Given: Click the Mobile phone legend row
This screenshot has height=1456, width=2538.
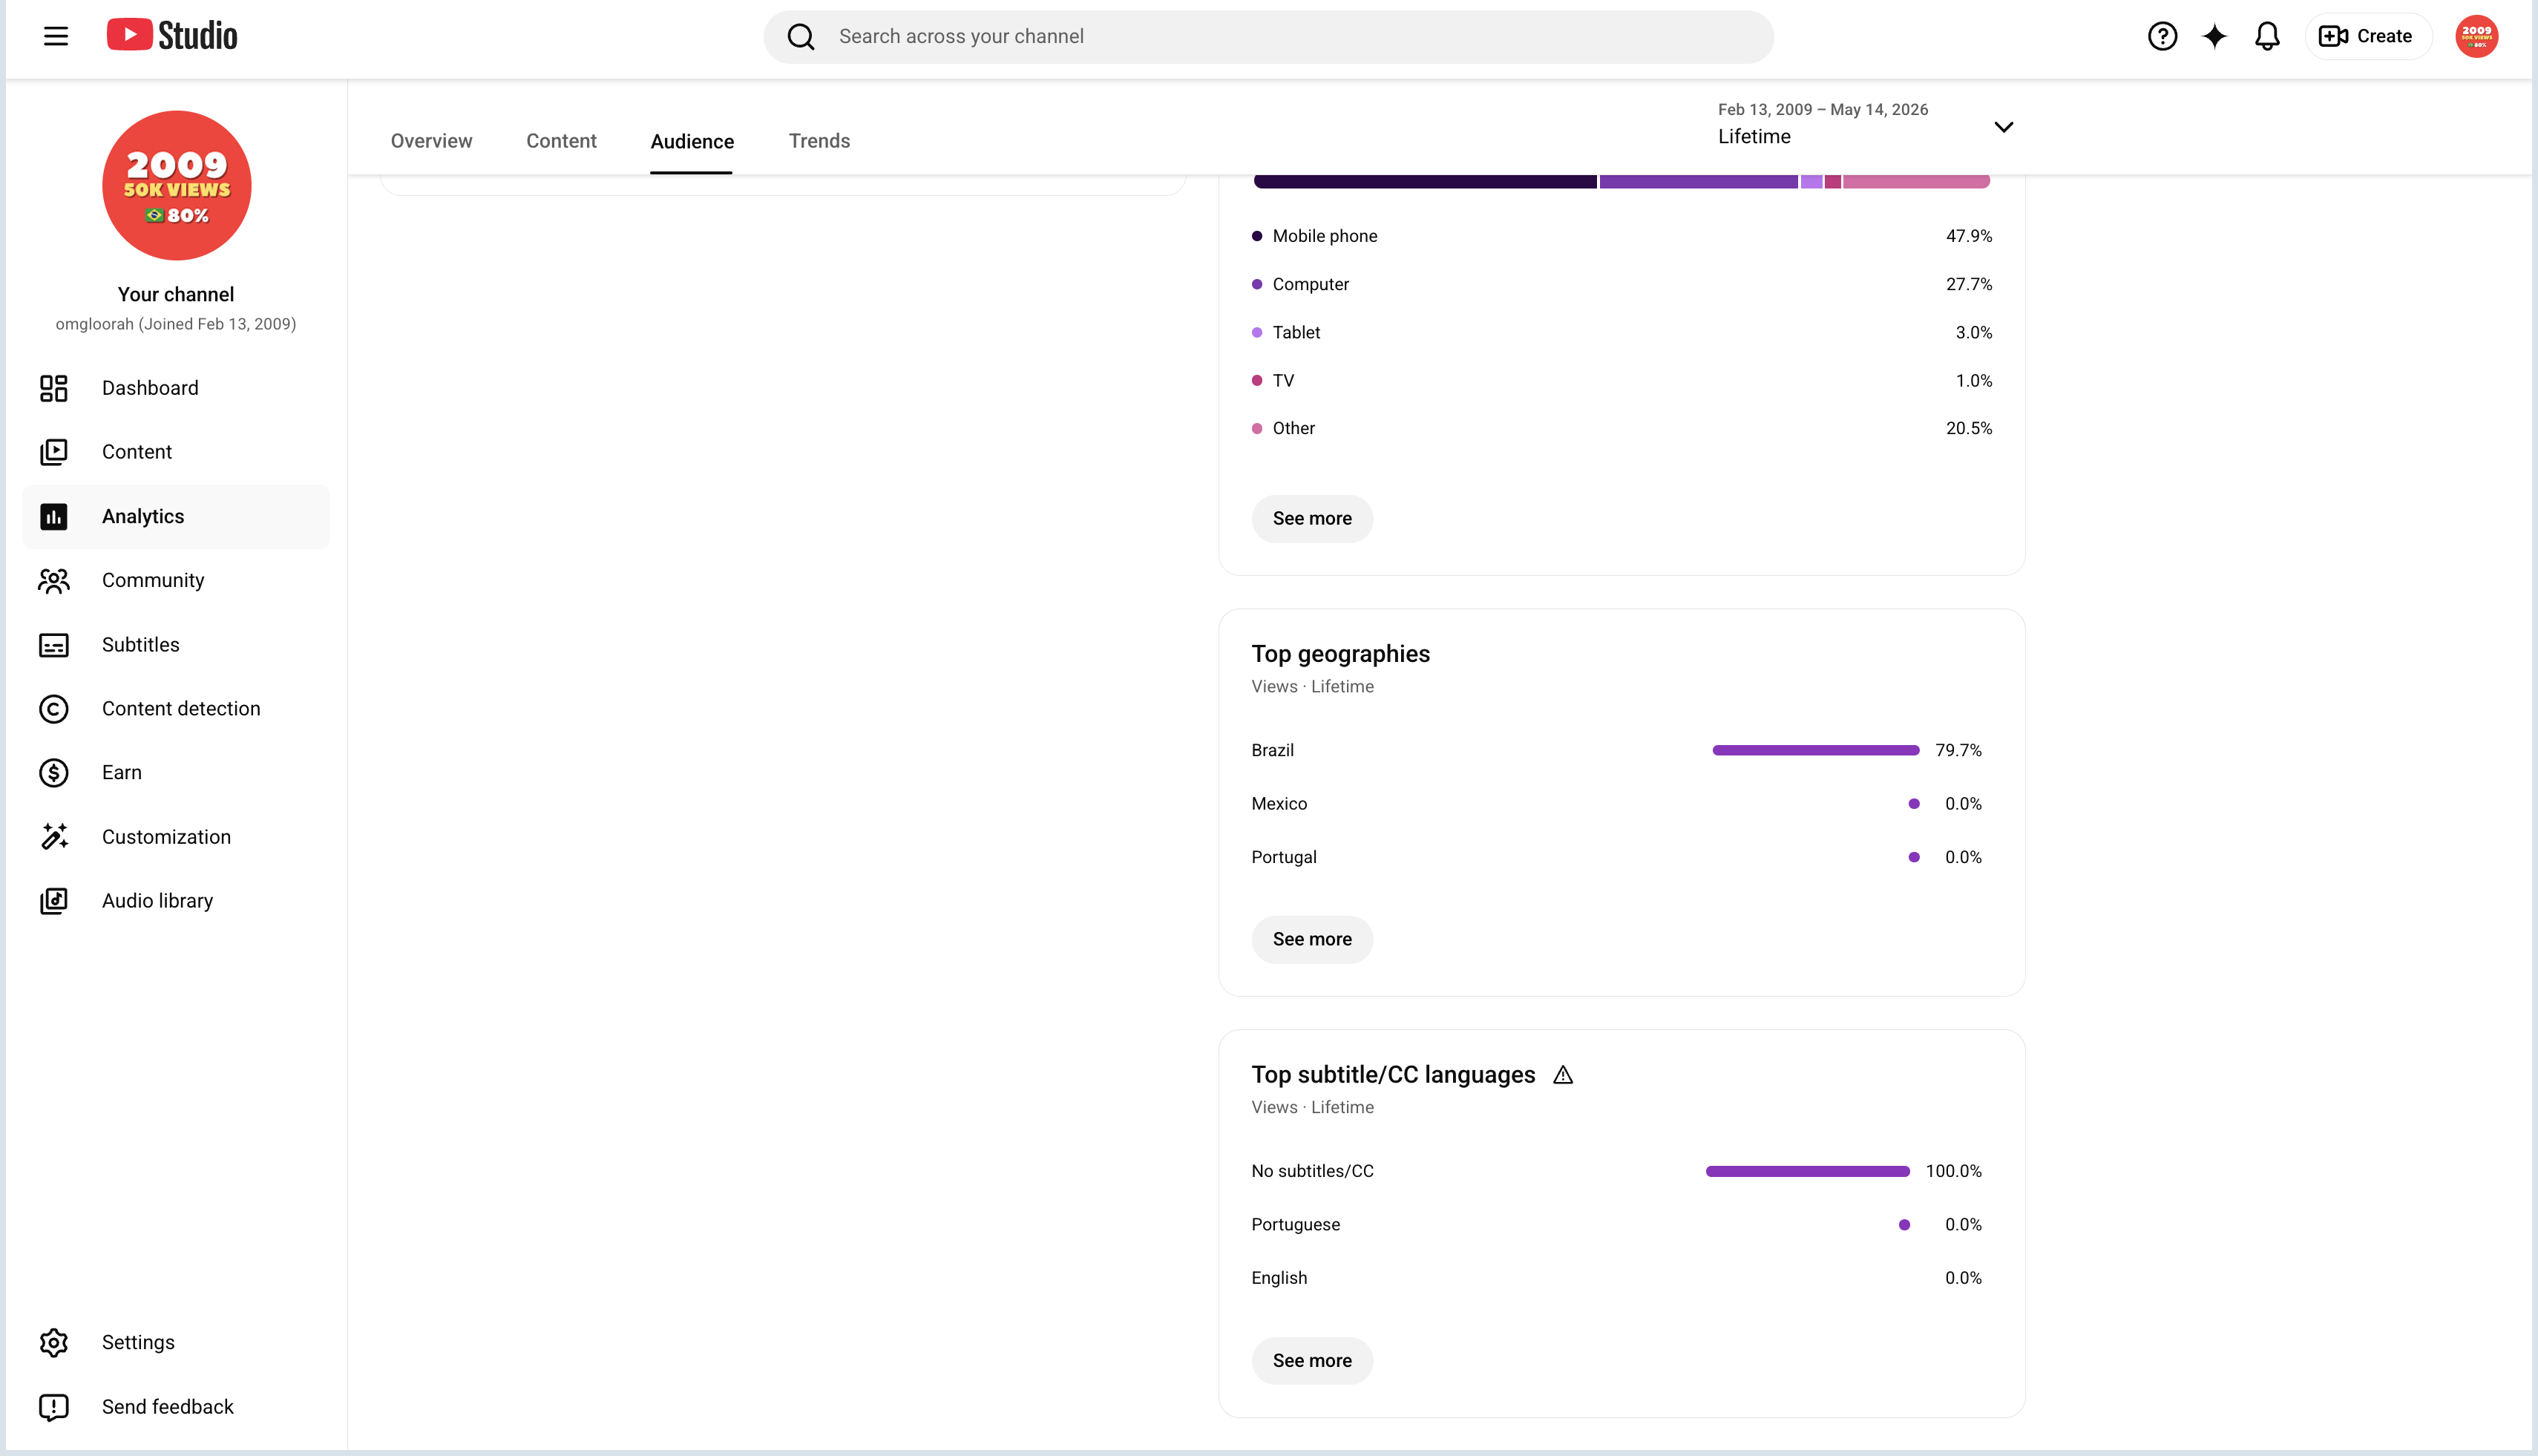Looking at the screenshot, I should 1622,236.
